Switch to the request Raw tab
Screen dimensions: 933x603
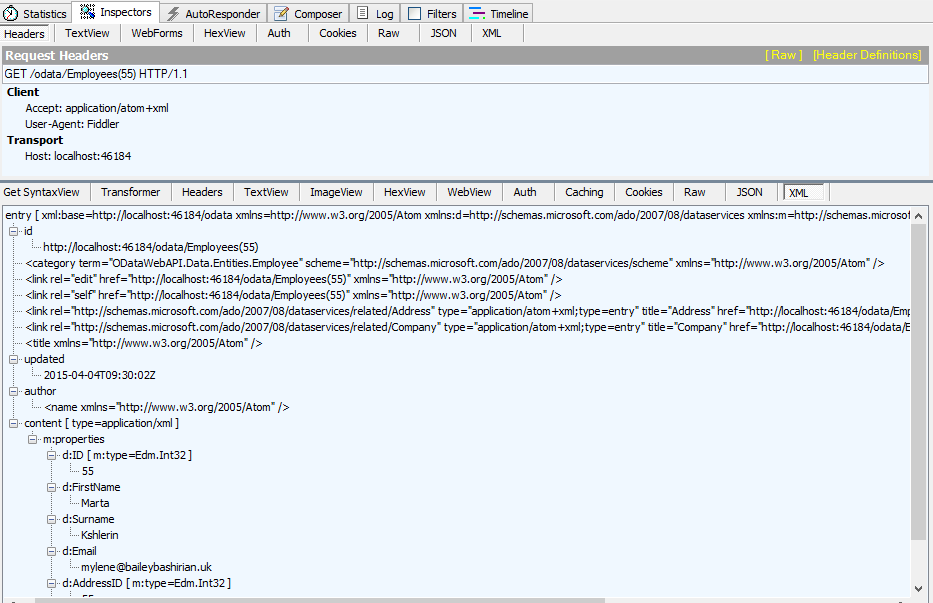pyautogui.click(x=389, y=33)
